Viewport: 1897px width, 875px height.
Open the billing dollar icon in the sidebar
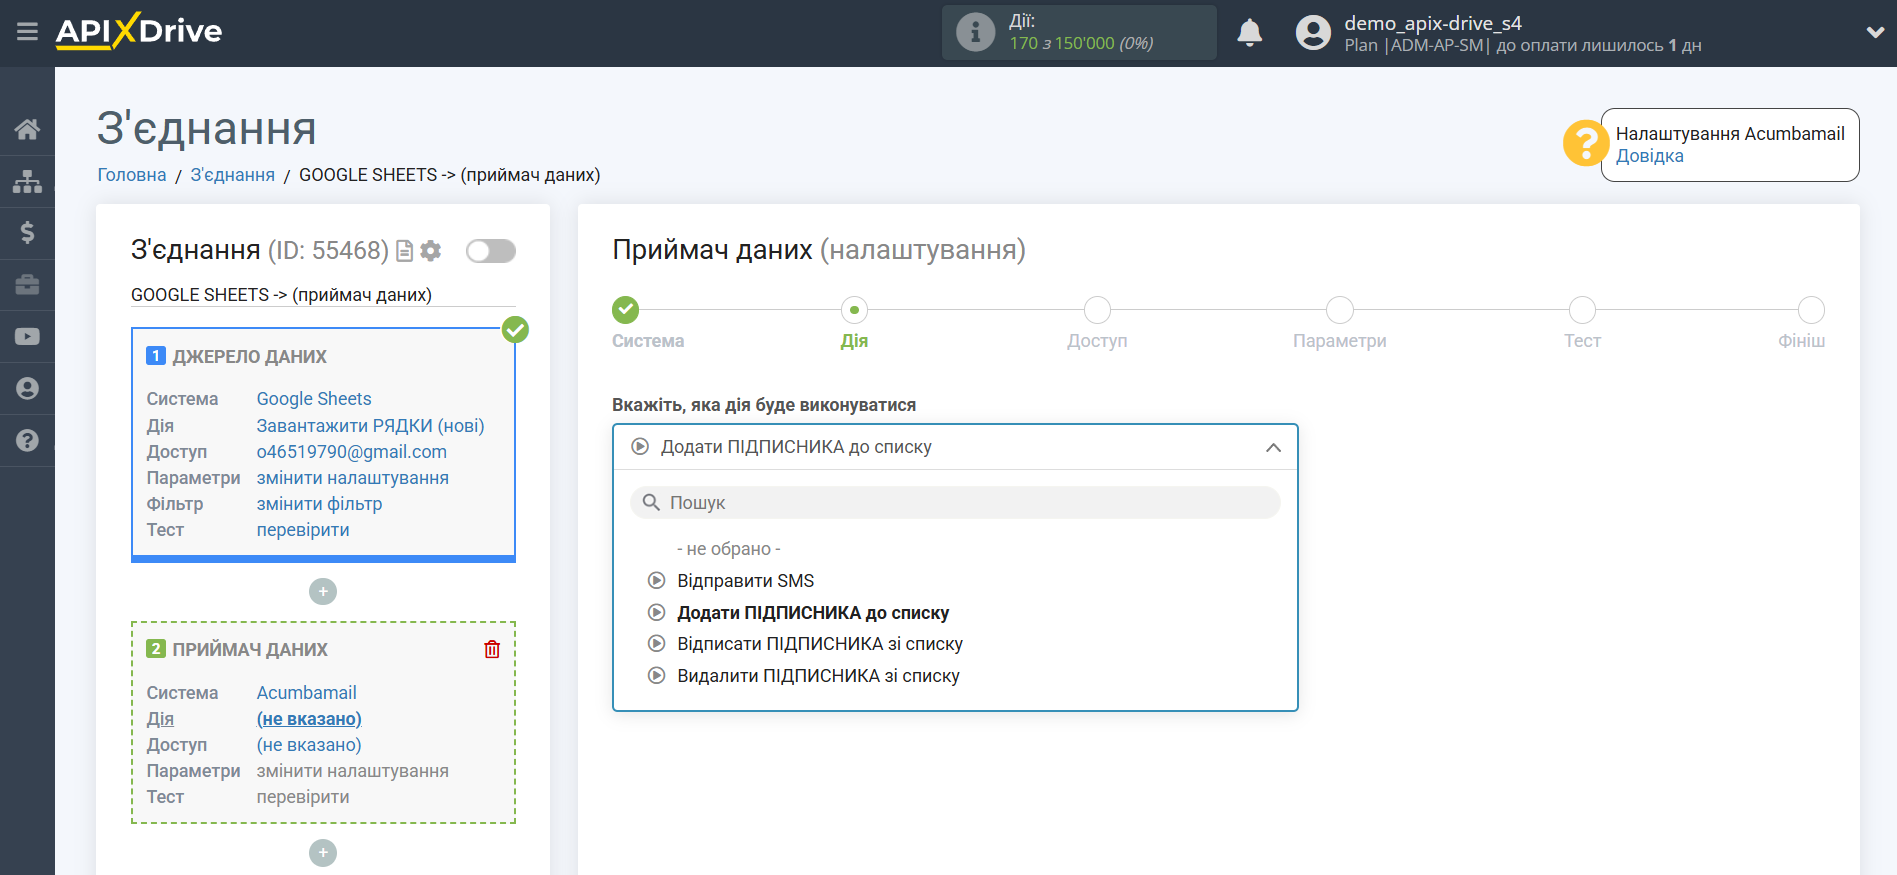[27, 233]
